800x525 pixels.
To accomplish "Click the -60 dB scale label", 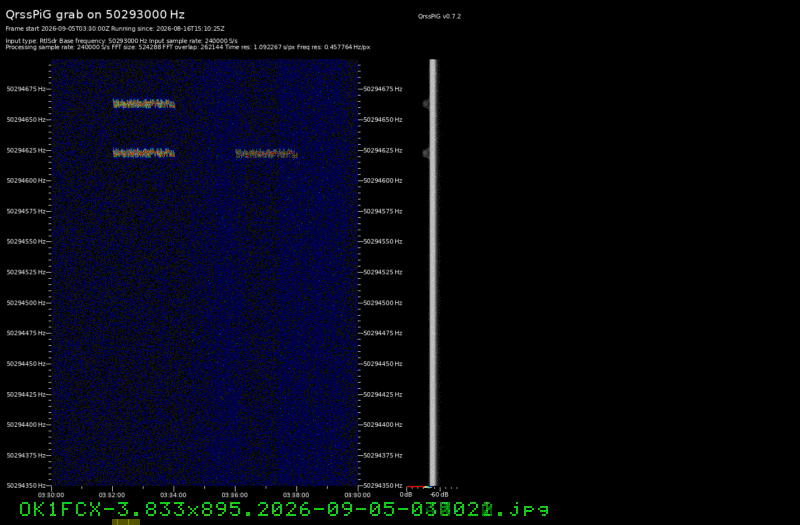I will (439, 494).
